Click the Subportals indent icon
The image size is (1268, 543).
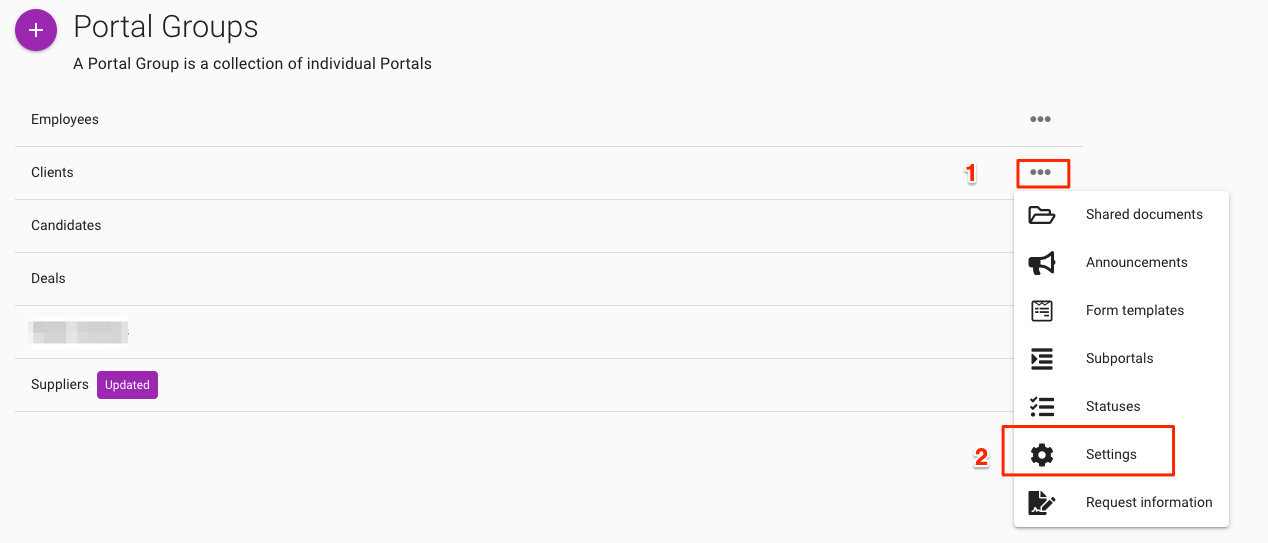(x=1042, y=359)
